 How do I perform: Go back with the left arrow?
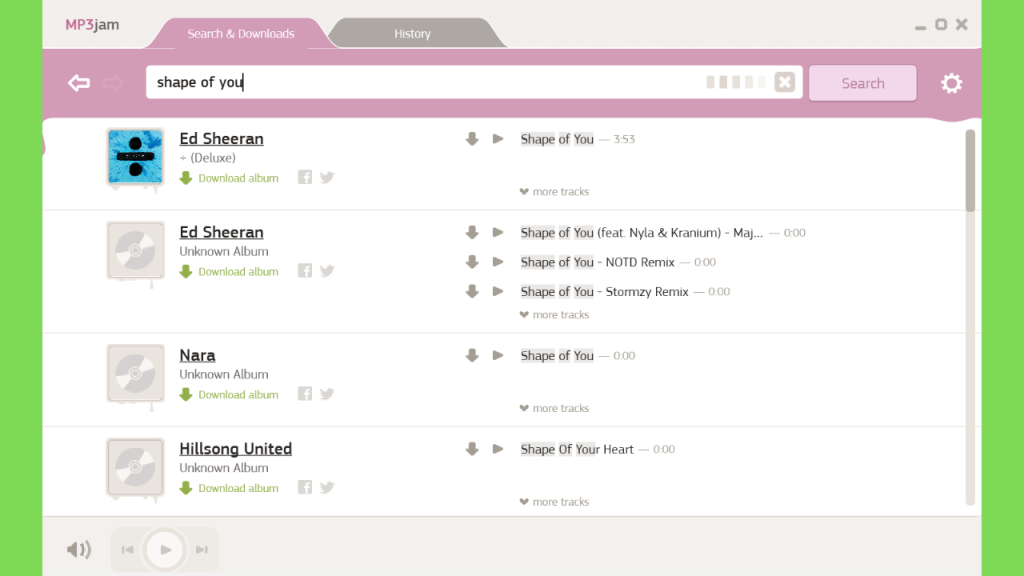pos(79,83)
